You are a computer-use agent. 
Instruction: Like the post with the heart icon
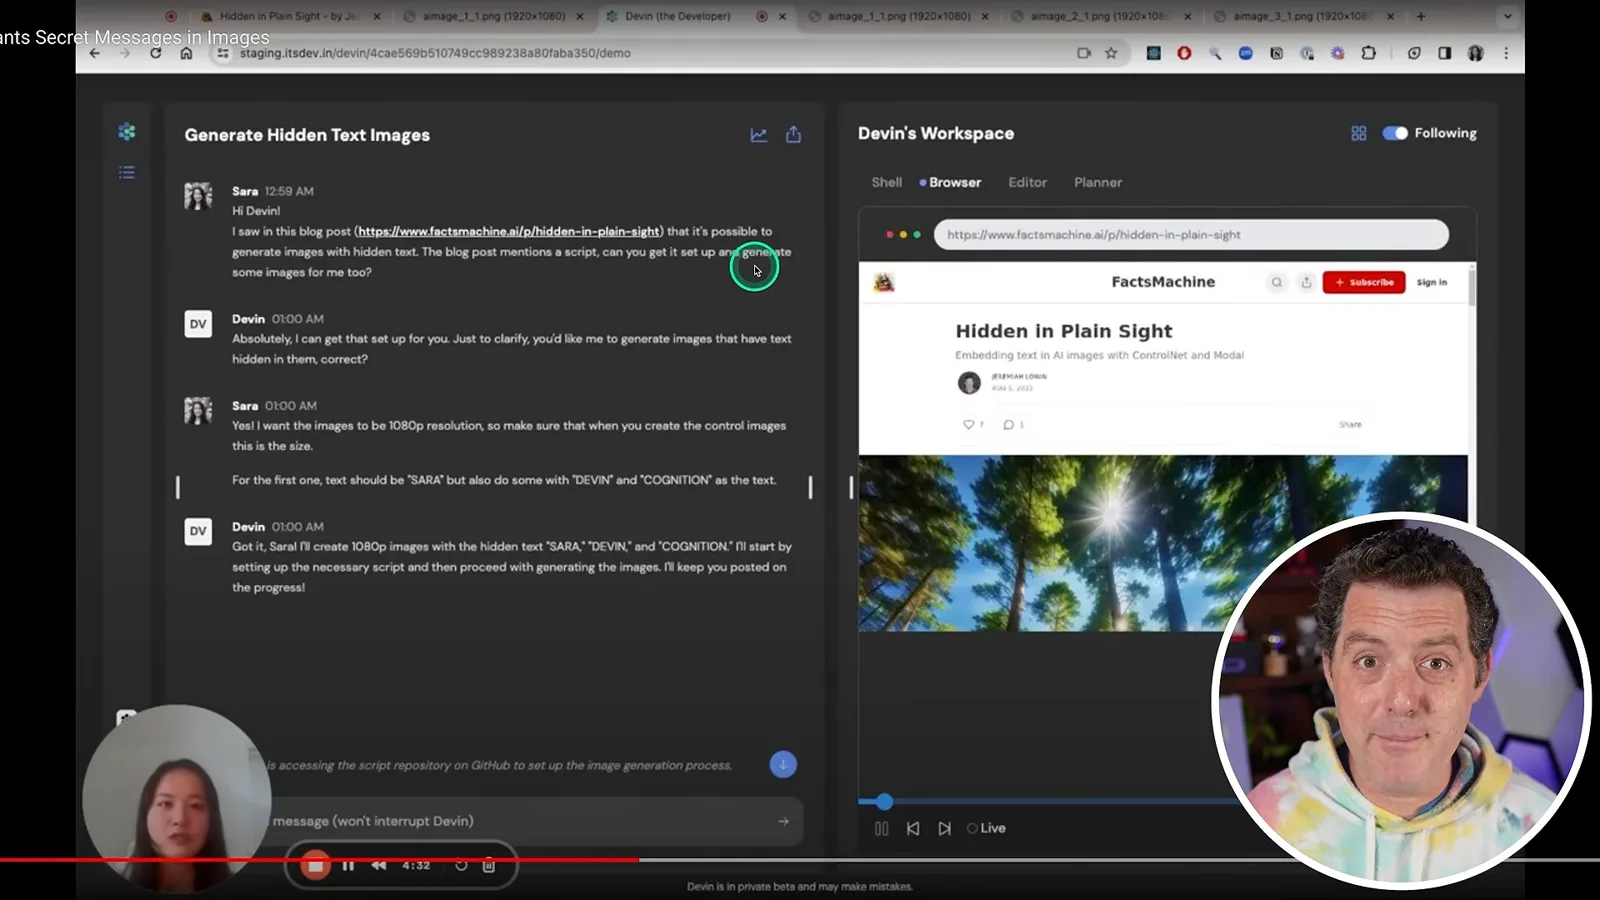coord(968,425)
